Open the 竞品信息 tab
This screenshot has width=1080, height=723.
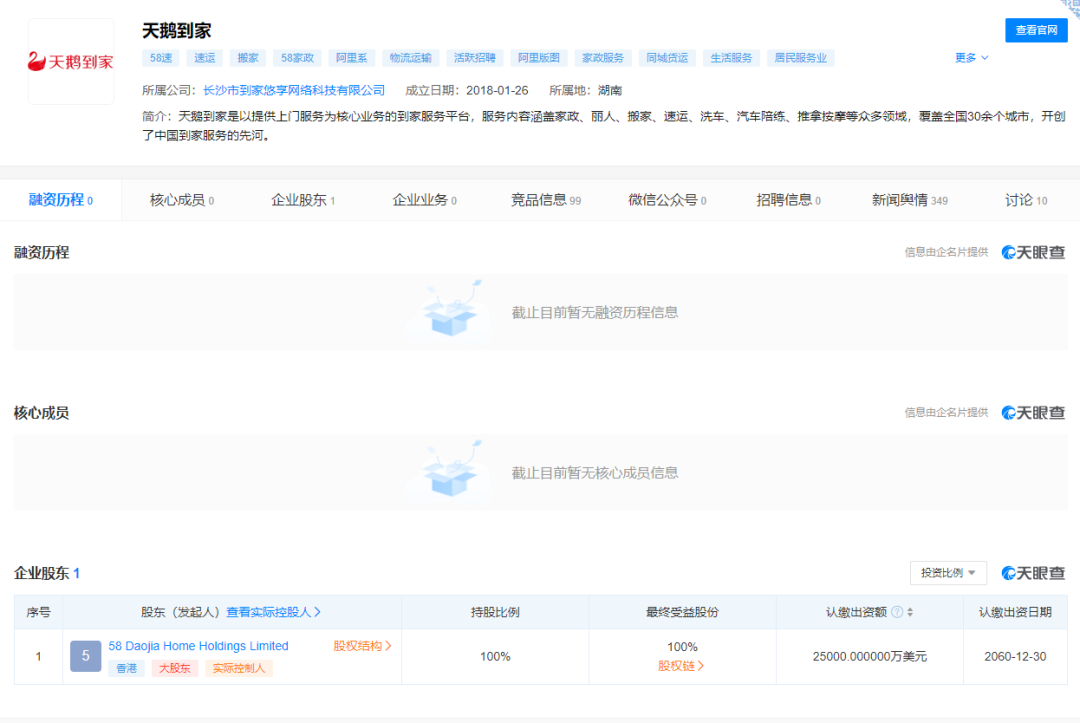point(545,200)
